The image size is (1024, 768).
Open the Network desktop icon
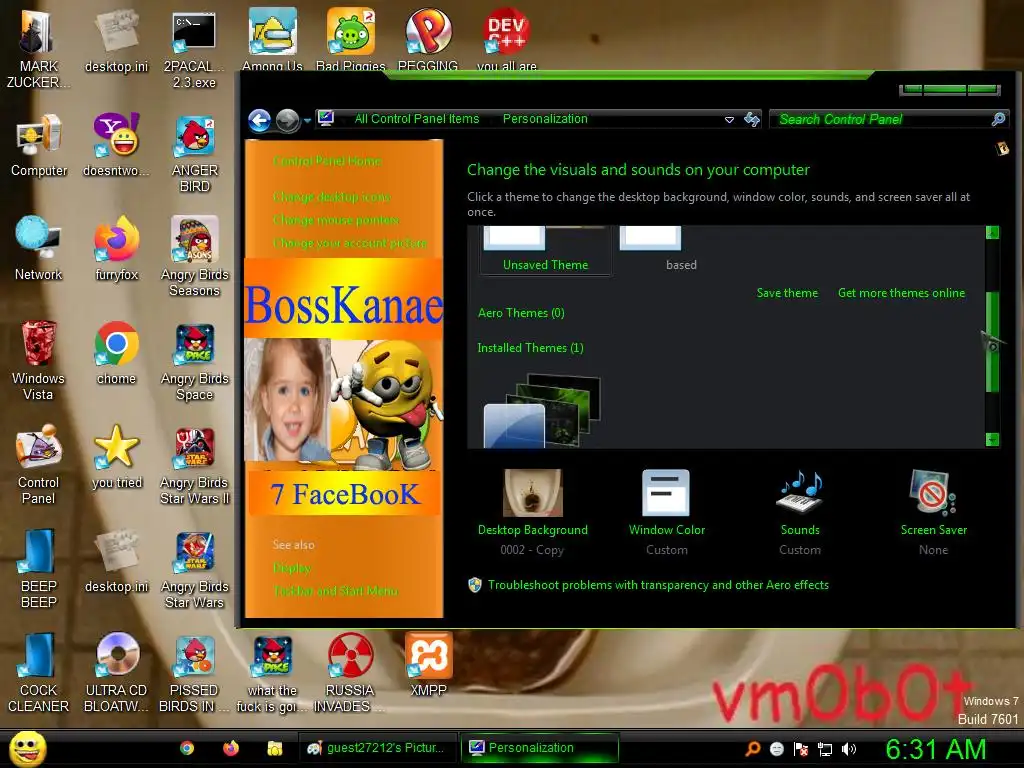coord(38,249)
